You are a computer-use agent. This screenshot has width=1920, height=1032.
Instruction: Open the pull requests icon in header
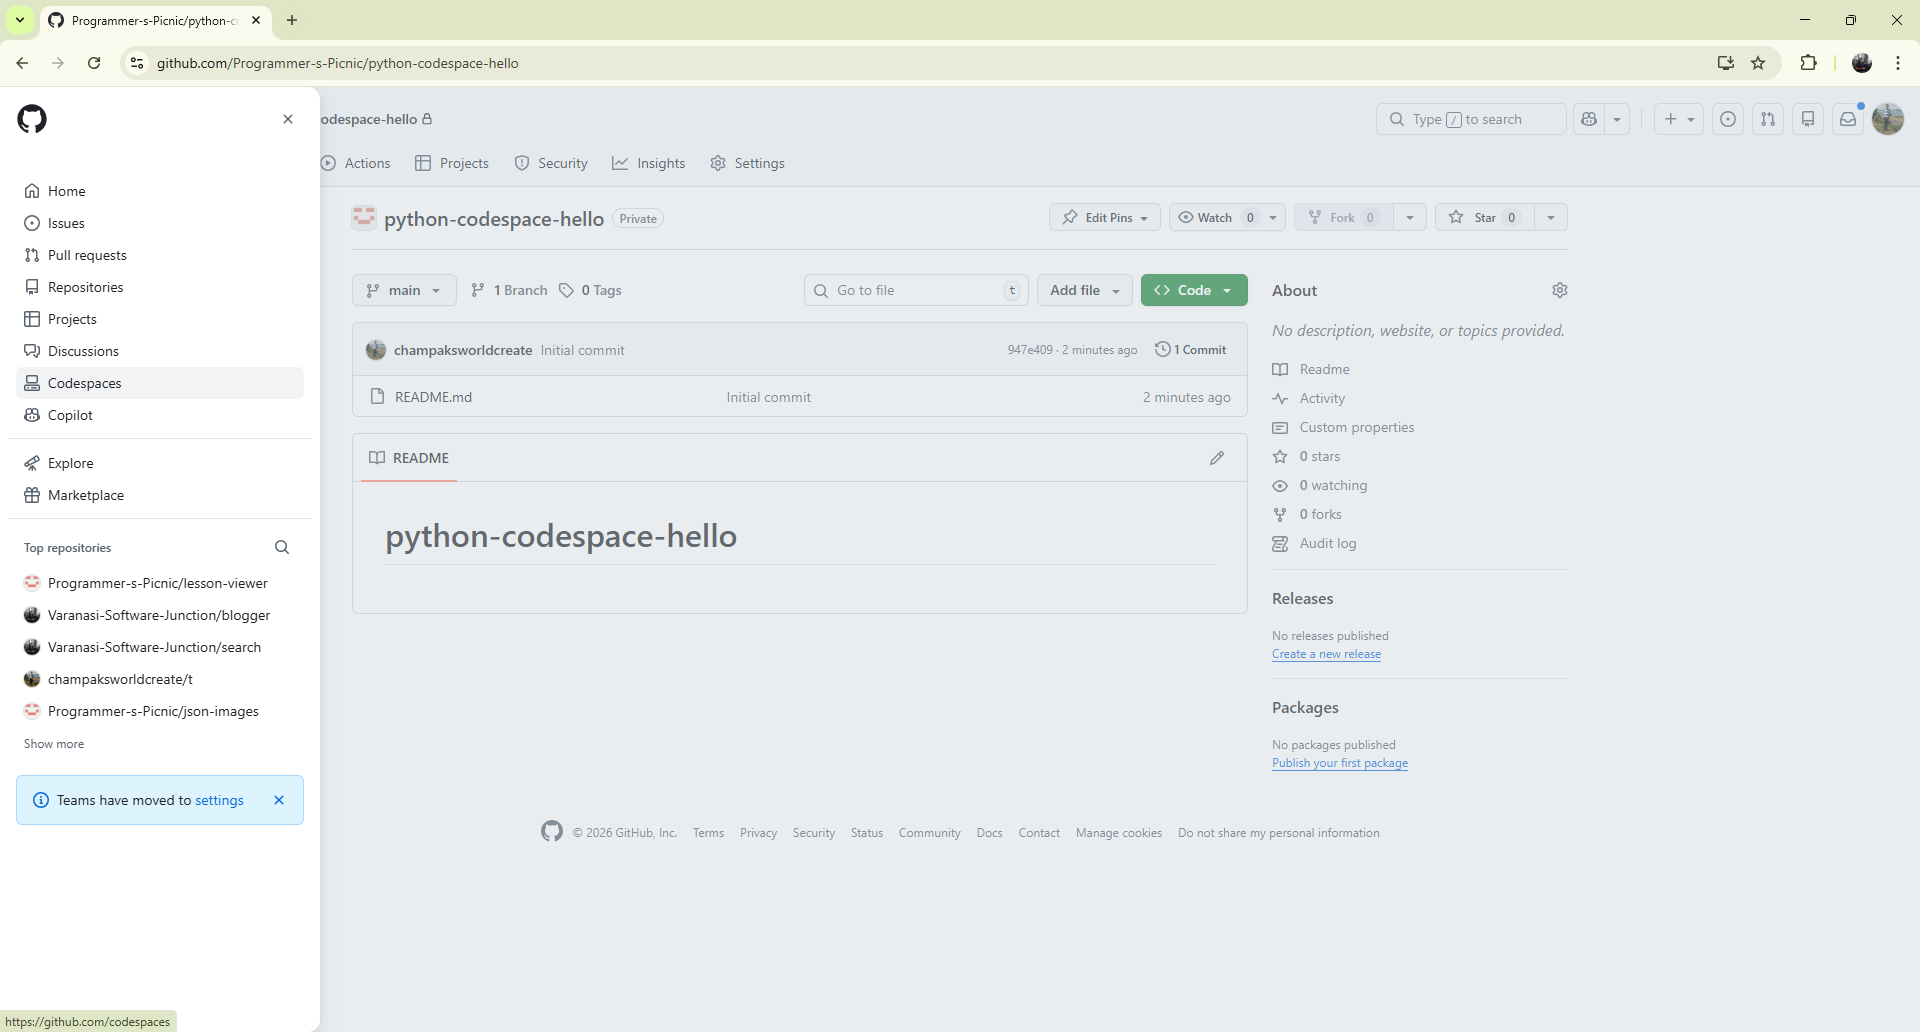(x=1768, y=119)
